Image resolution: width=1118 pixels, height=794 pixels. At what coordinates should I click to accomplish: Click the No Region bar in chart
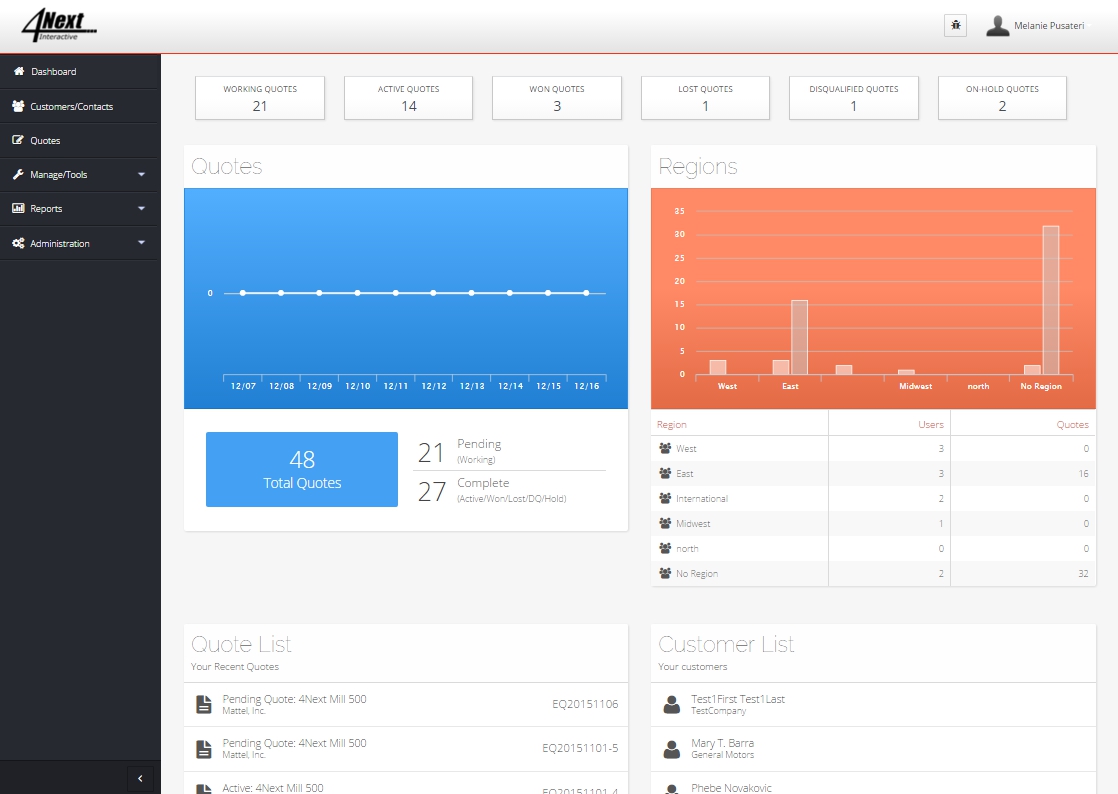1051,300
